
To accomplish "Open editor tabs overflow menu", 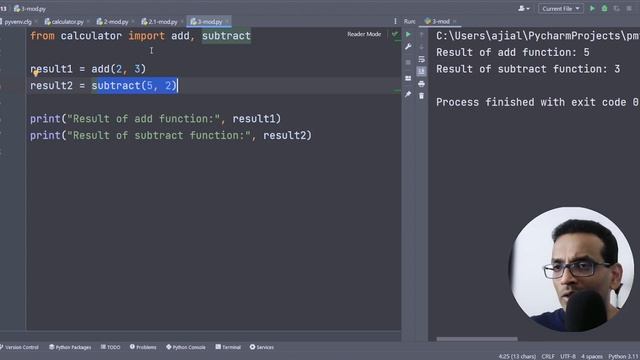I will (x=395, y=21).
